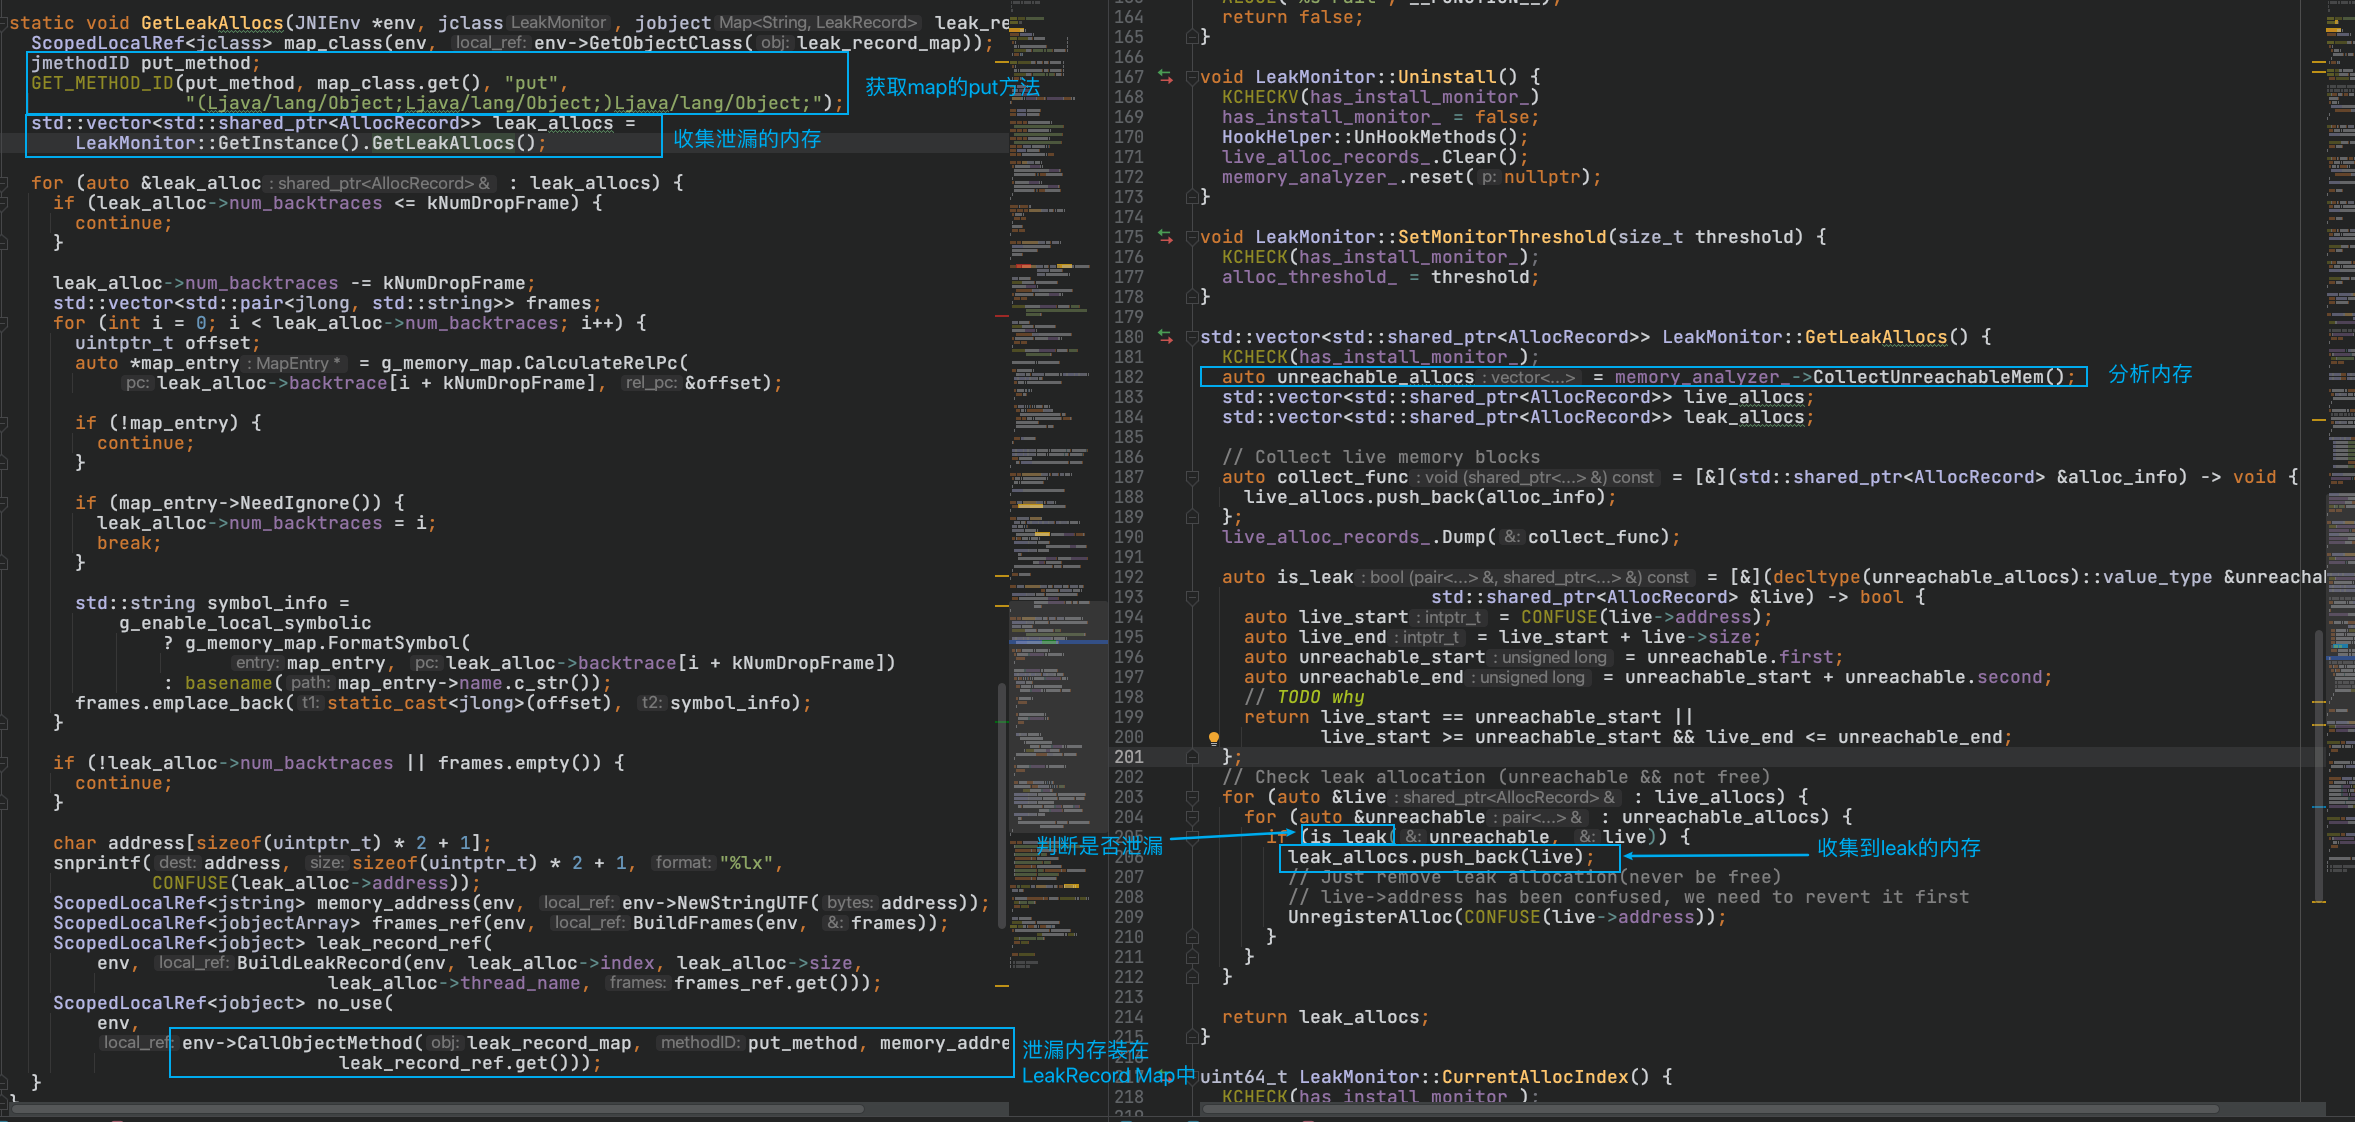
Task: Click the '// TODO why' comment
Action: click(x=1304, y=697)
